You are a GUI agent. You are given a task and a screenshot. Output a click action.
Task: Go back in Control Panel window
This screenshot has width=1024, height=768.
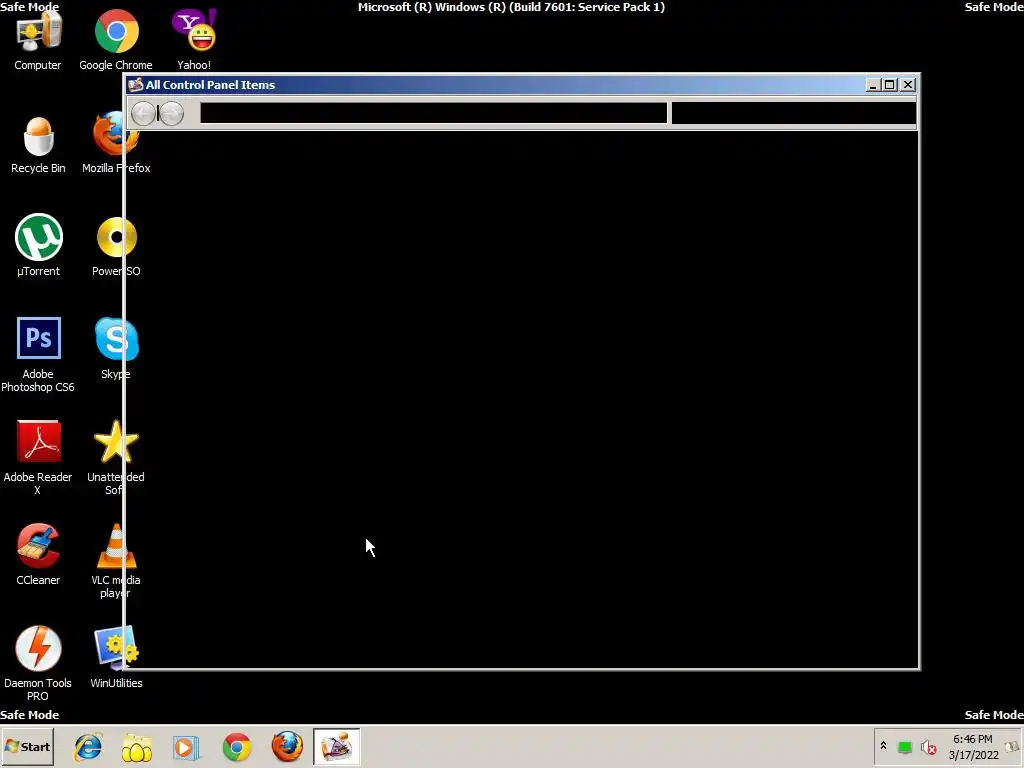tap(144, 114)
